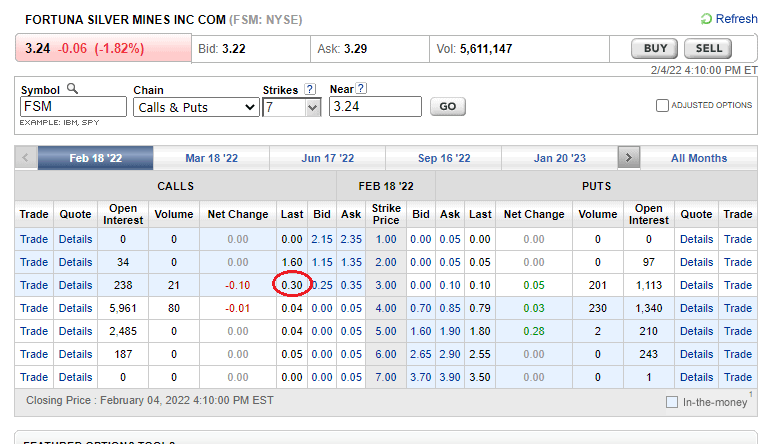Toggle the In-the-money checkbox
The height and width of the screenshot is (444, 782).
click(x=671, y=402)
